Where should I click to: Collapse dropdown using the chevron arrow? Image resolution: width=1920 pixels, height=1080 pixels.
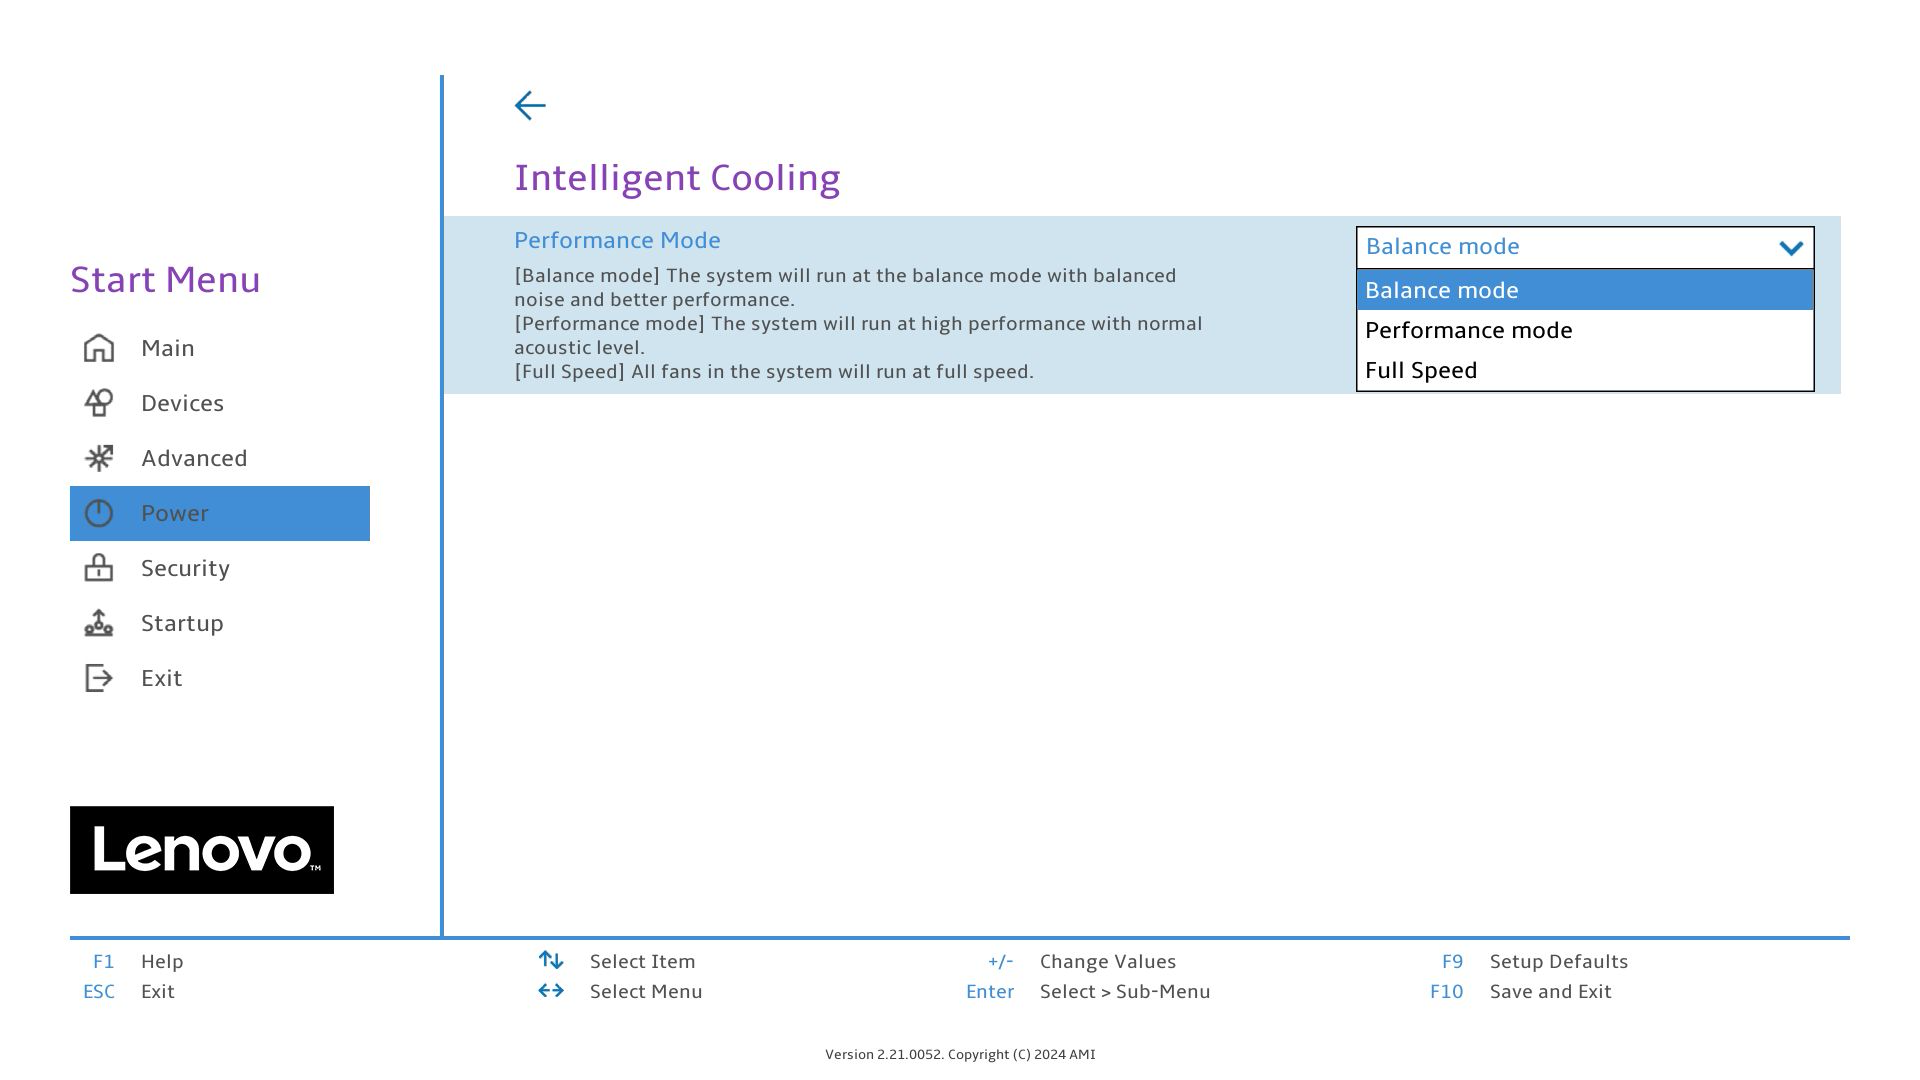click(x=1791, y=248)
